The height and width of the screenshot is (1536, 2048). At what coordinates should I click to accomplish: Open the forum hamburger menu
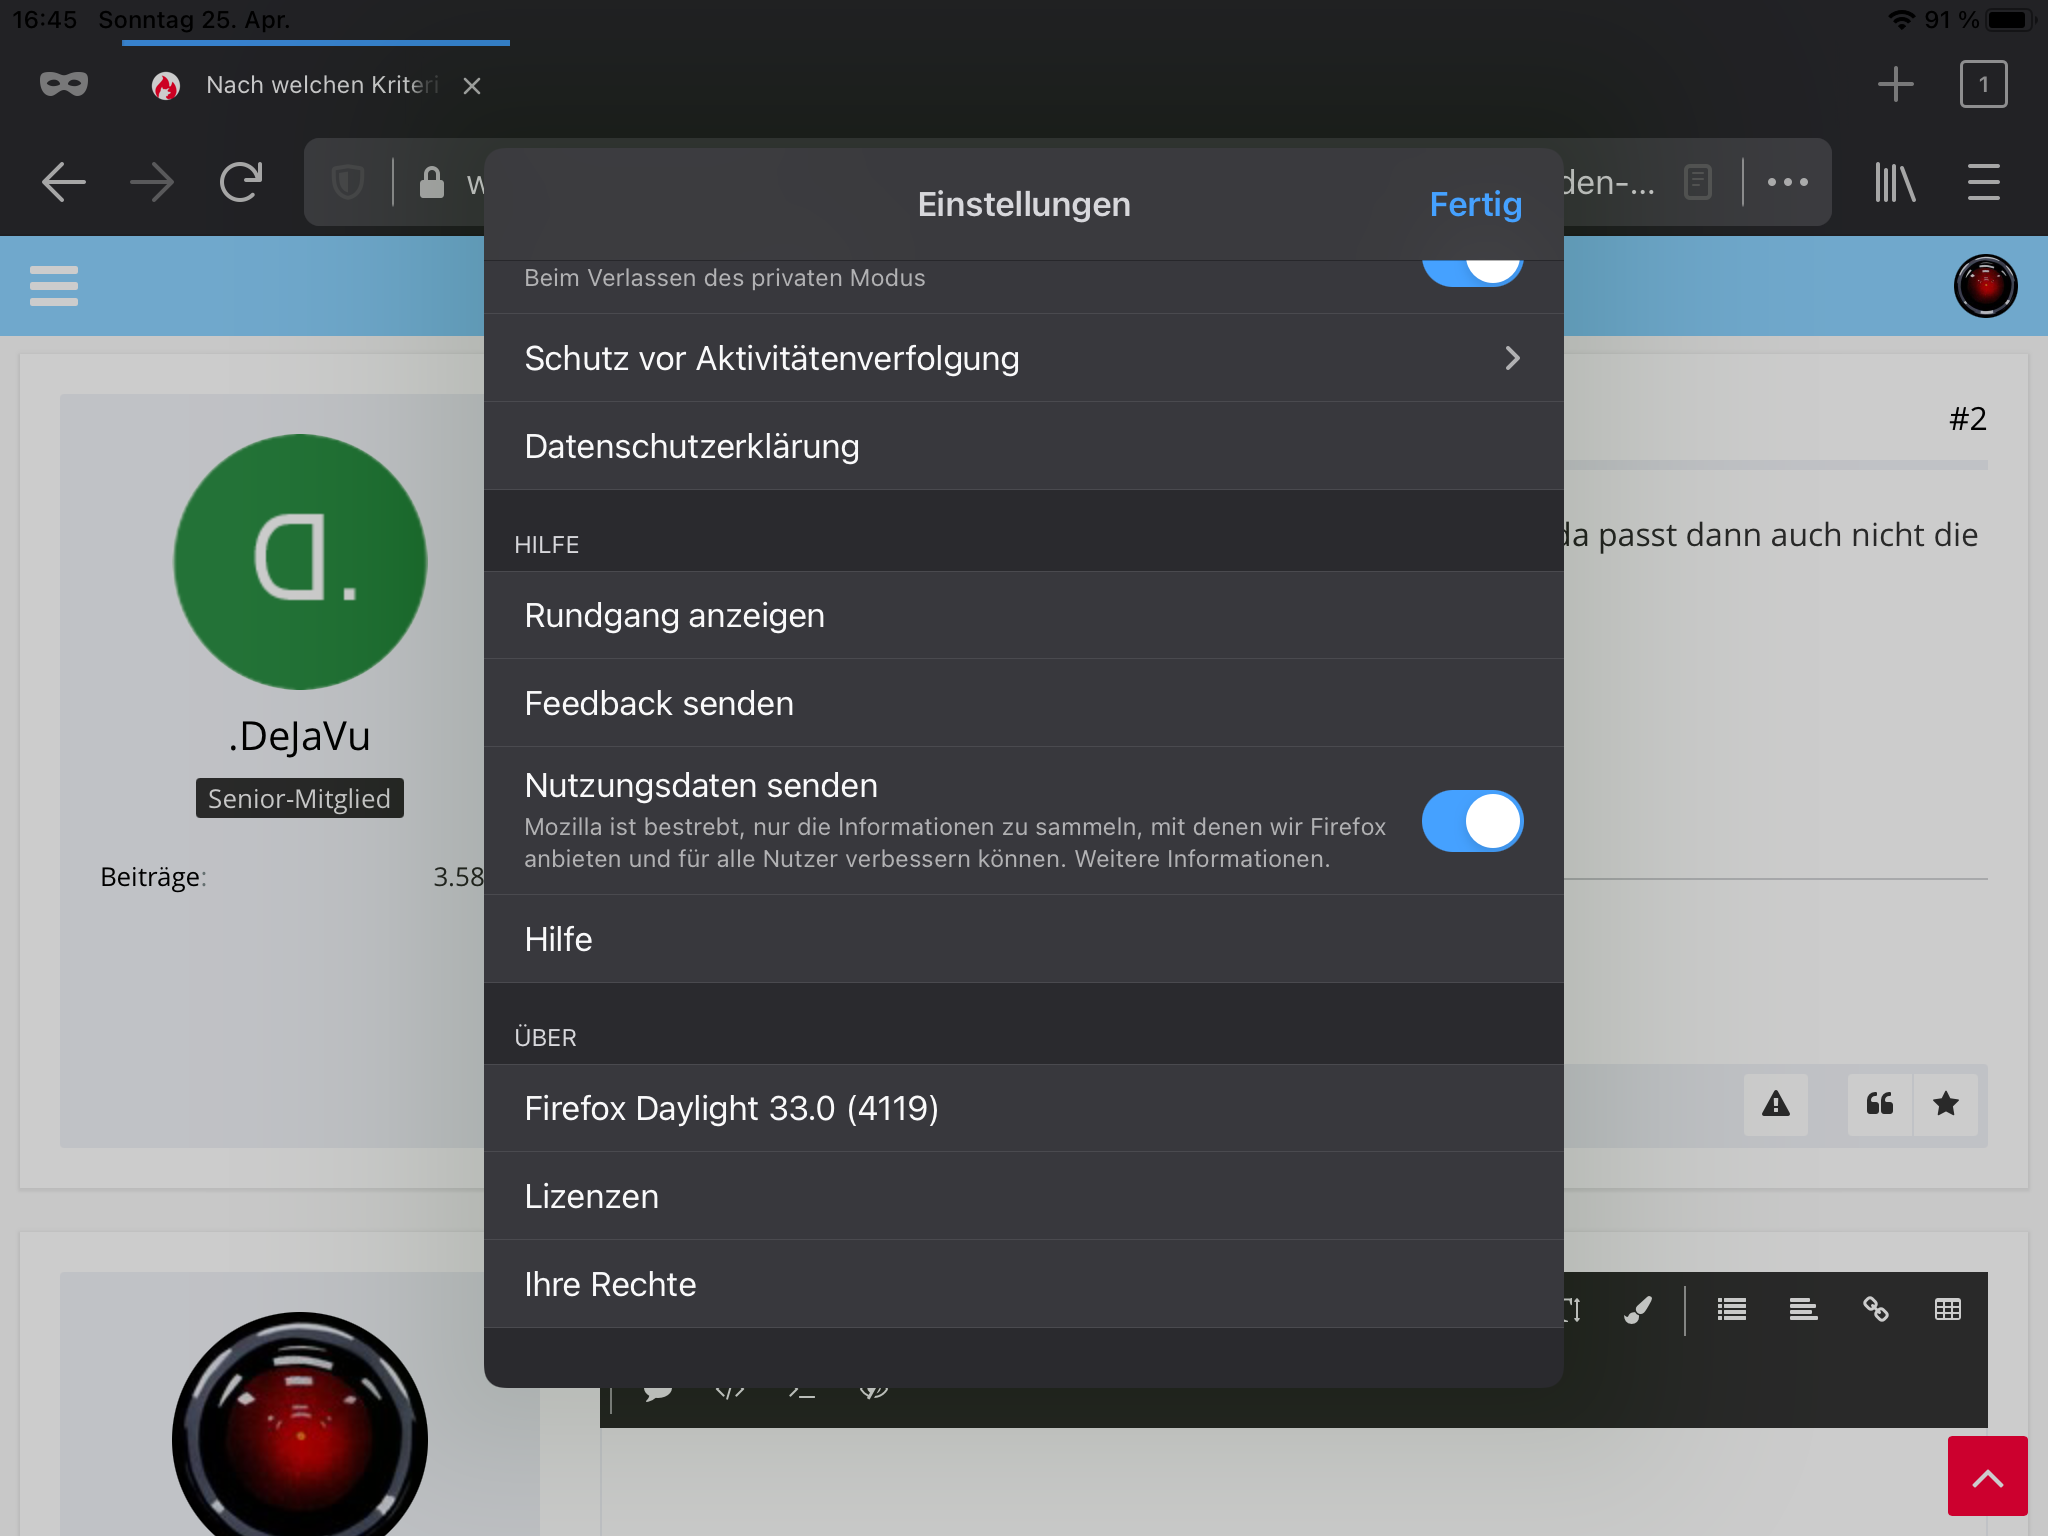(x=54, y=286)
